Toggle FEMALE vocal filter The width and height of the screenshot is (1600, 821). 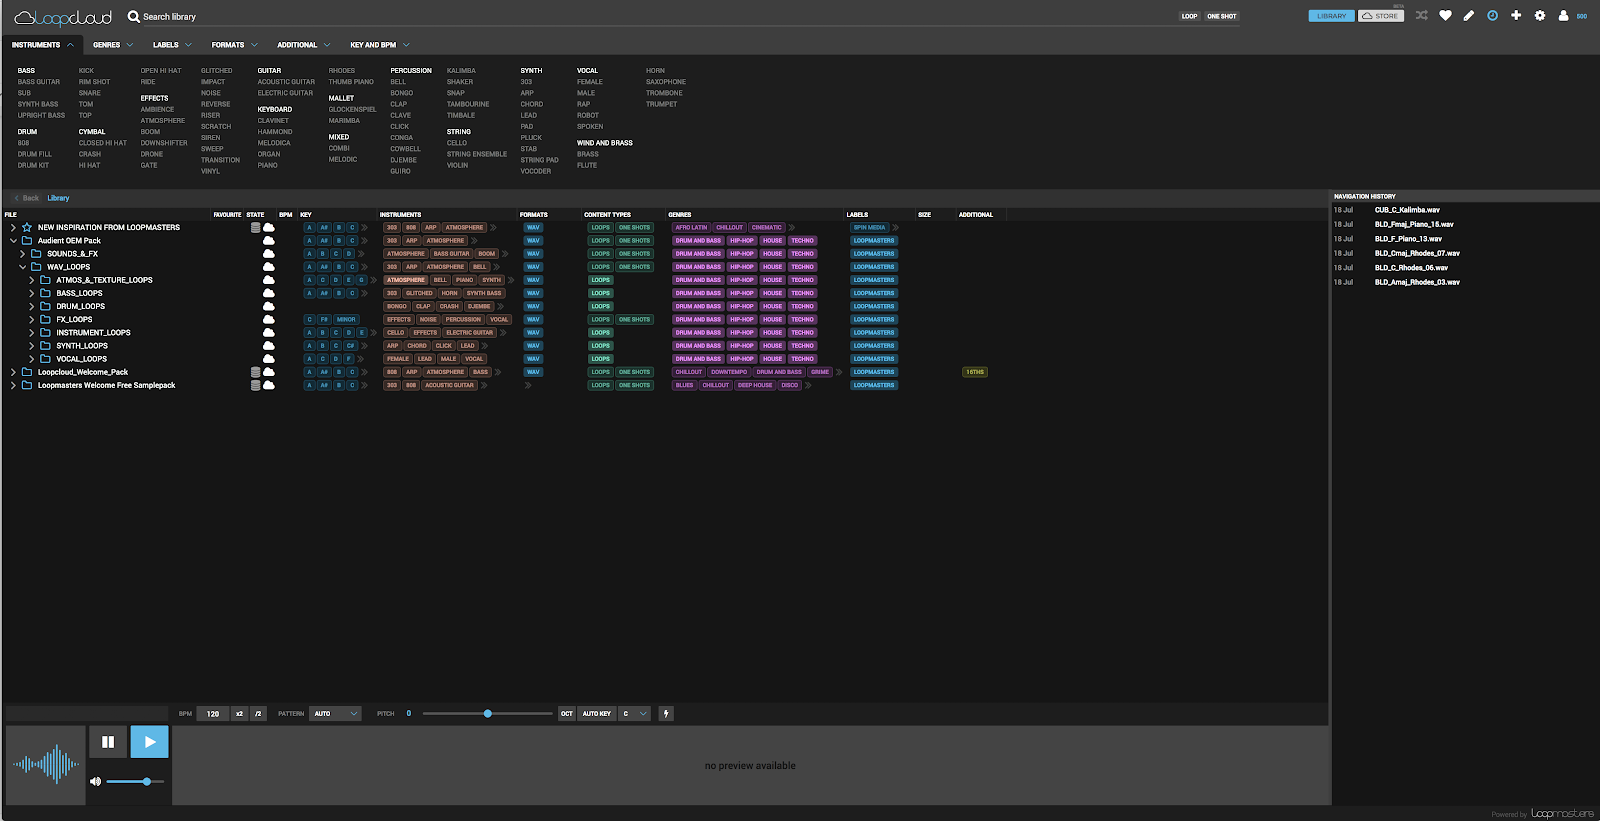(590, 82)
